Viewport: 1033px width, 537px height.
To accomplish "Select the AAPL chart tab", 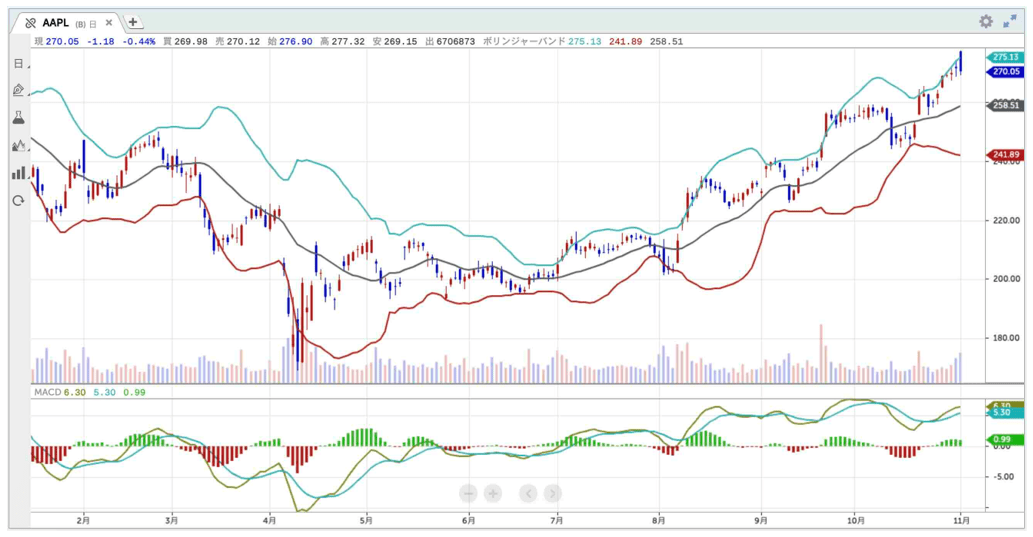I will tap(57, 22).
